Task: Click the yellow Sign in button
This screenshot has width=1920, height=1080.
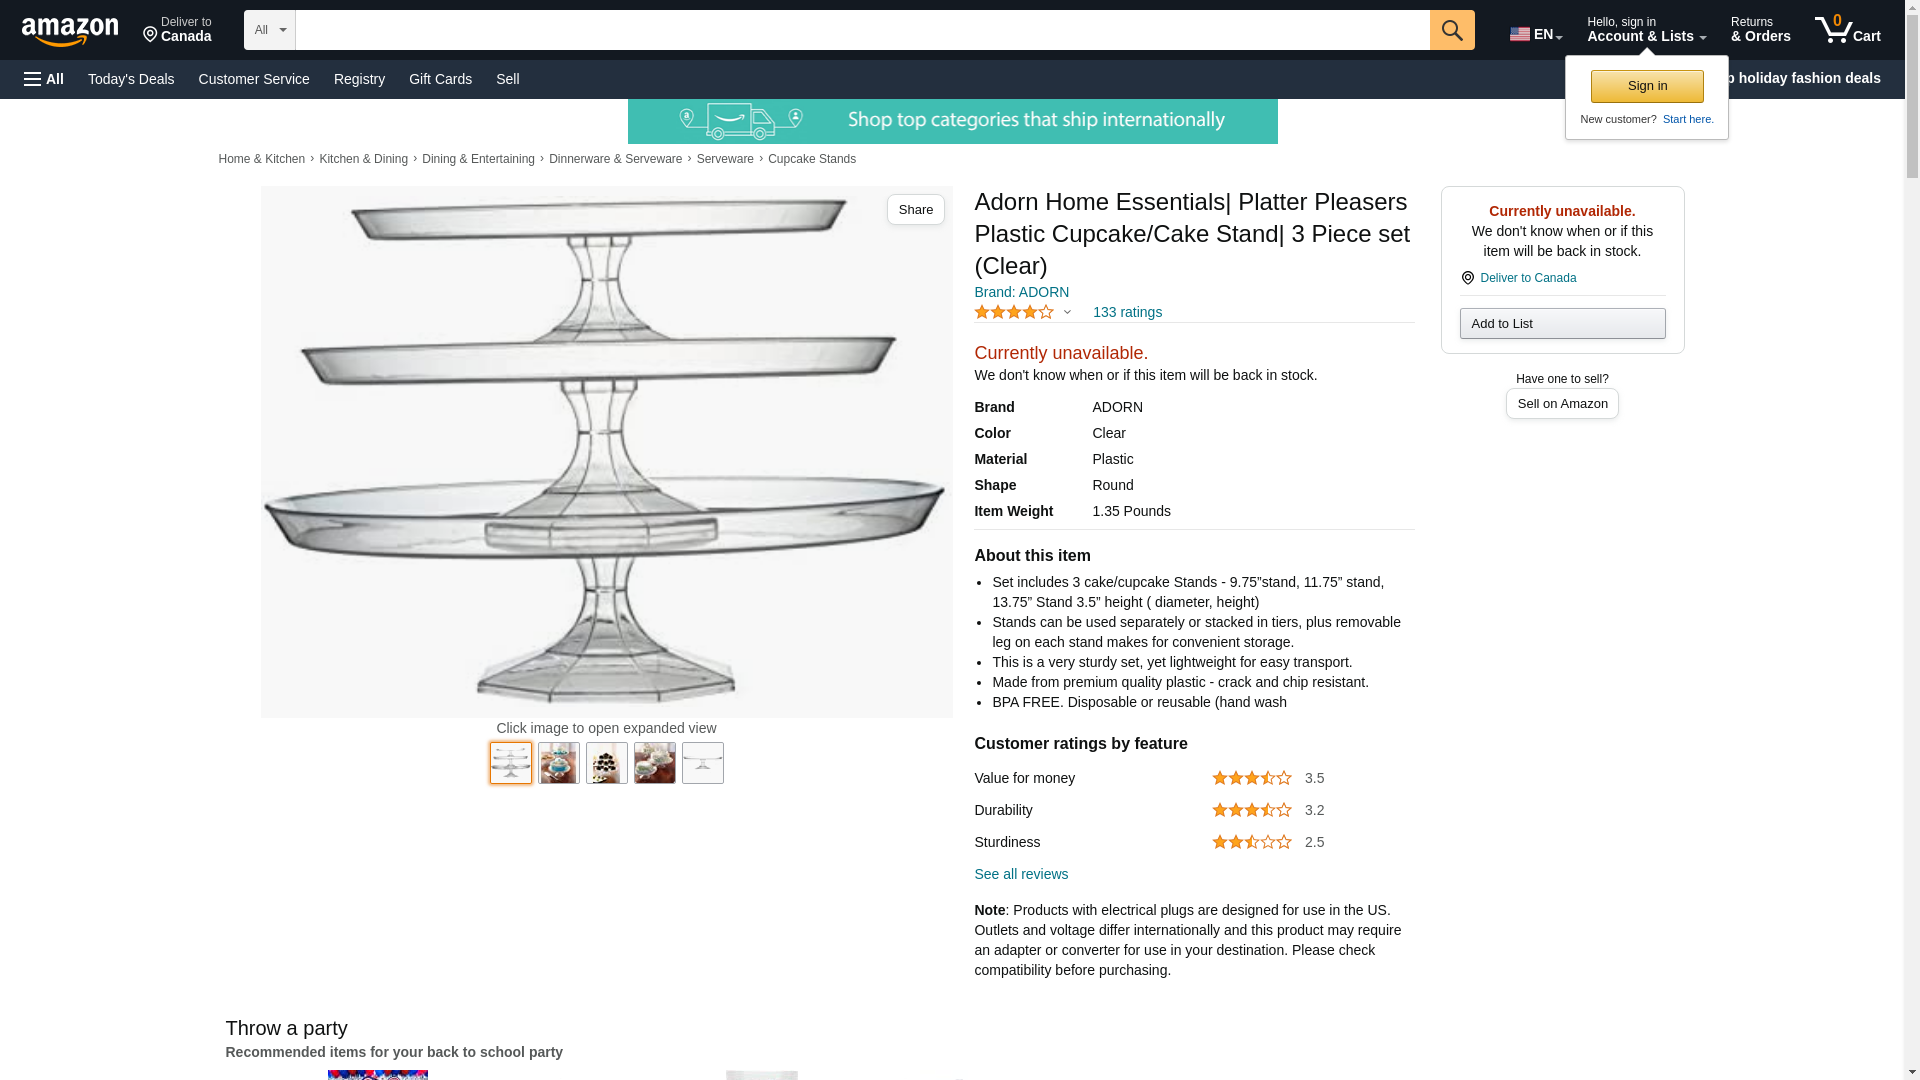Action: (1647, 86)
